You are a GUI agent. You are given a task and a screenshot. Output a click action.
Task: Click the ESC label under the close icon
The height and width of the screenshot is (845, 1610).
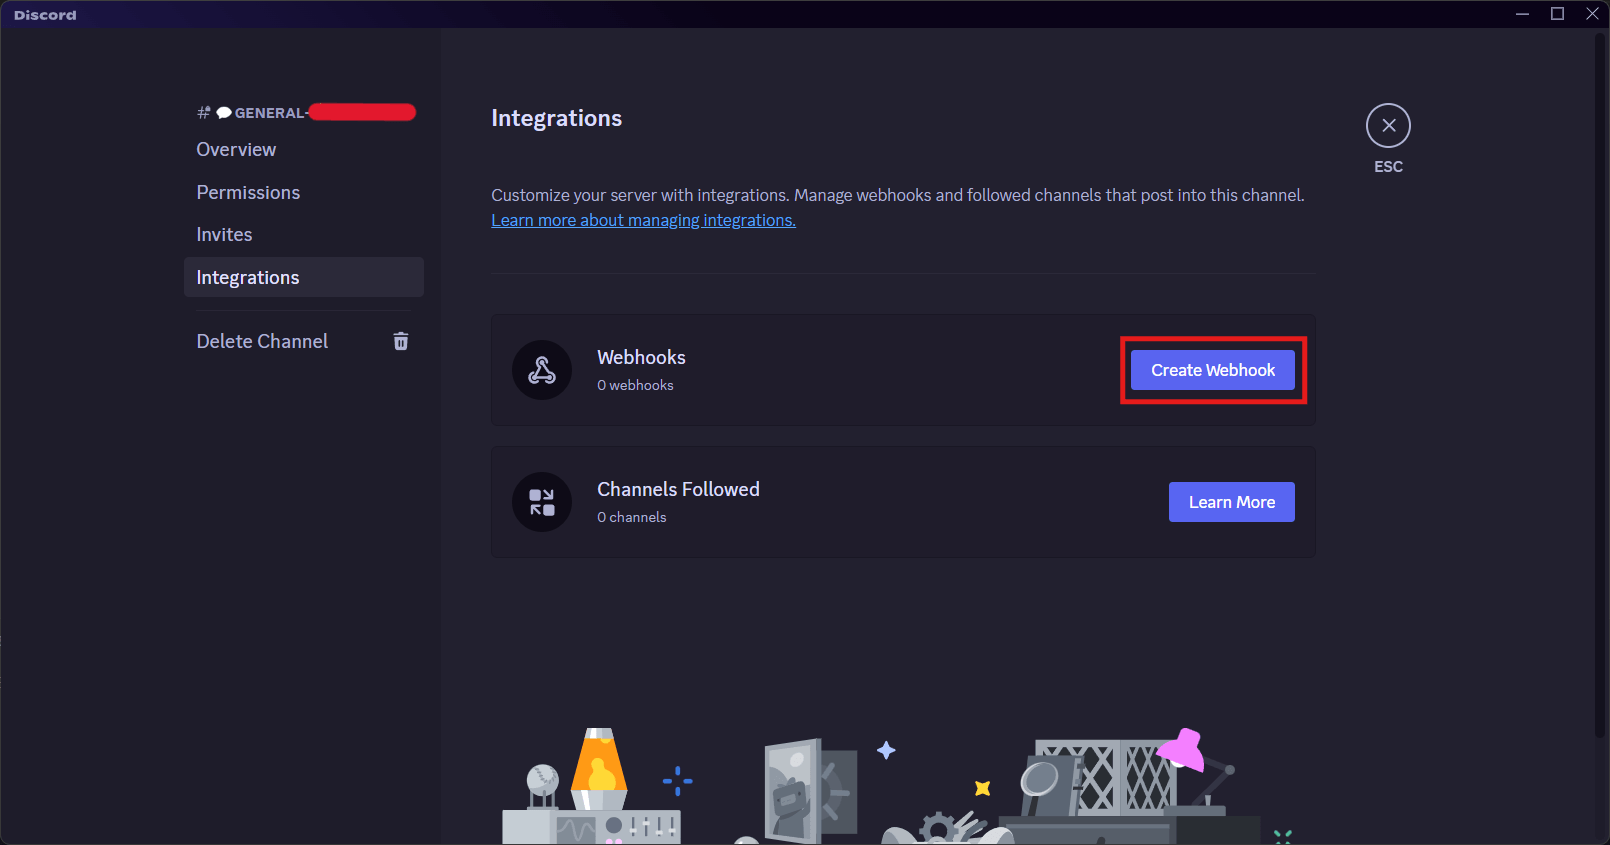1388,167
